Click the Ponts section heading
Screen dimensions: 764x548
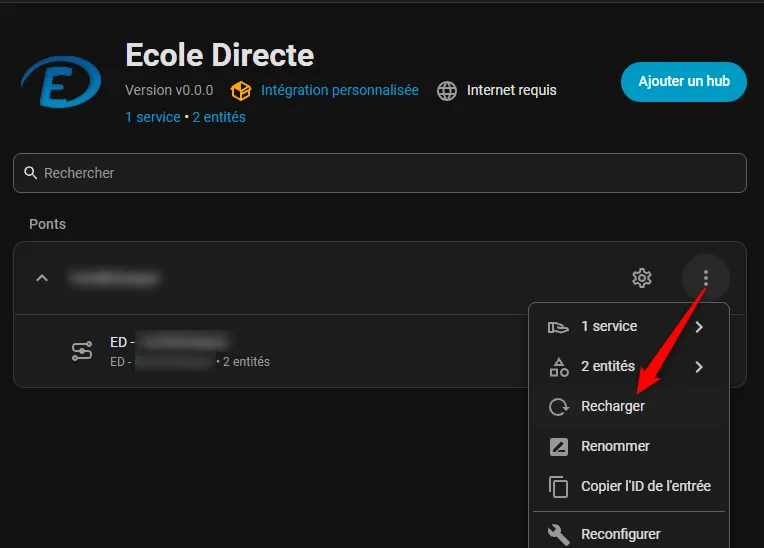pos(47,224)
